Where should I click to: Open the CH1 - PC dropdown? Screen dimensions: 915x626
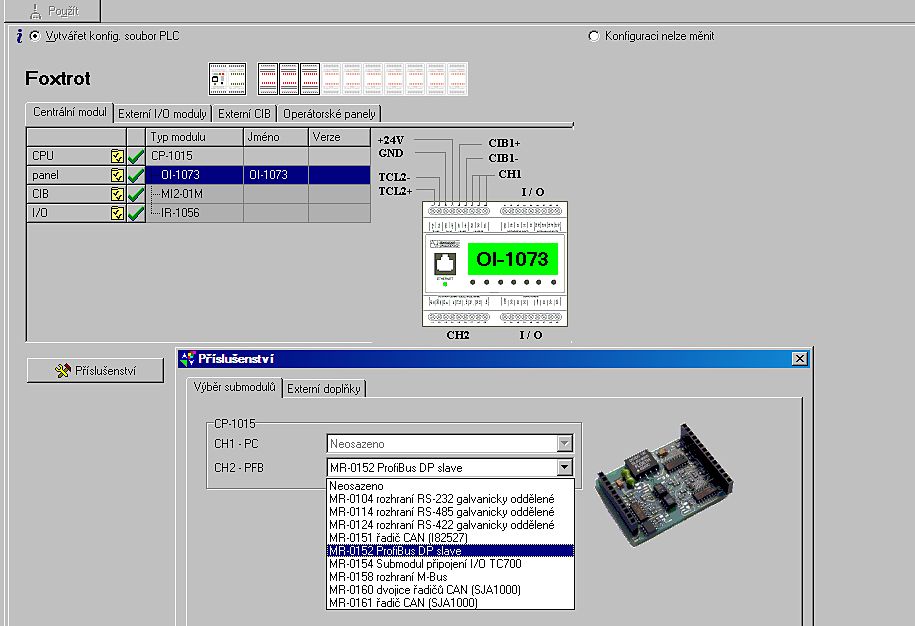565,443
